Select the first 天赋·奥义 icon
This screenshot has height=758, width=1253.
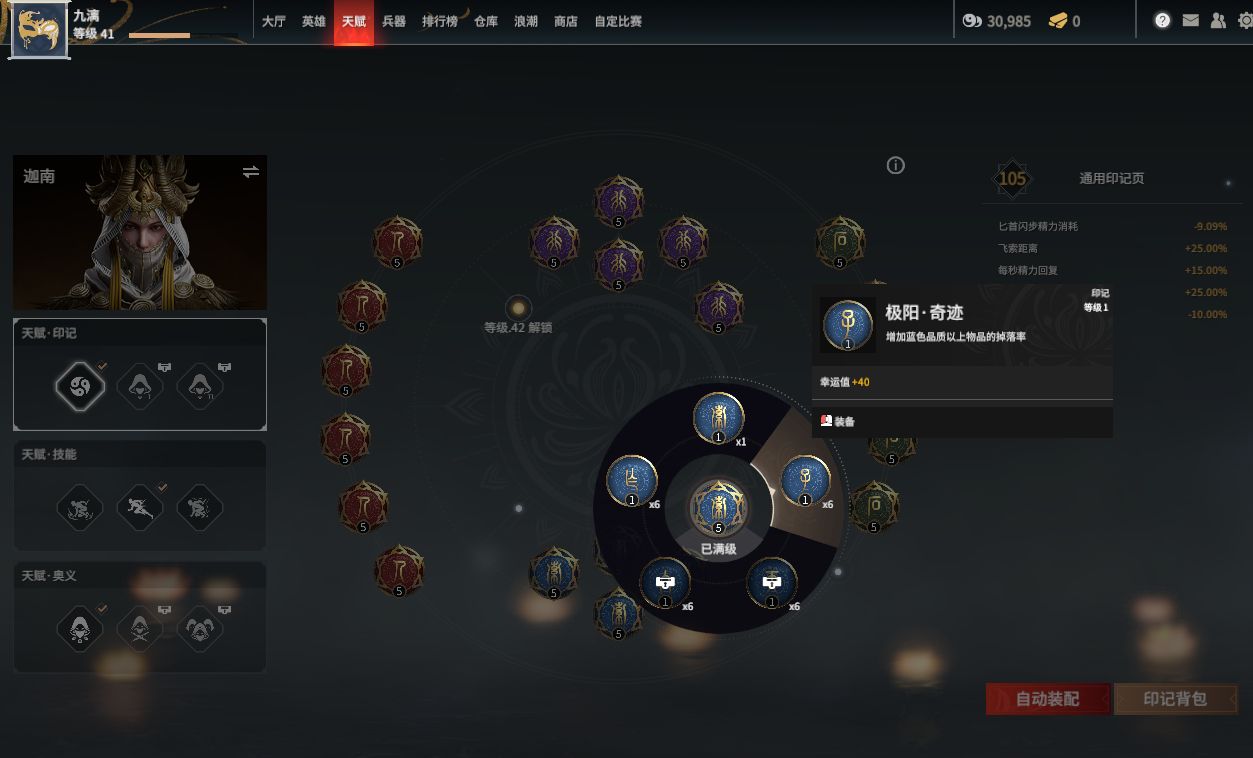[81, 628]
